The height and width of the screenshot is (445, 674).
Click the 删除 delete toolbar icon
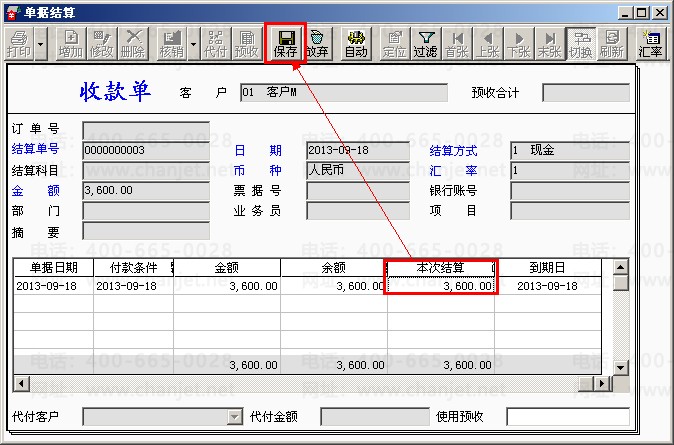pyautogui.click(x=132, y=44)
